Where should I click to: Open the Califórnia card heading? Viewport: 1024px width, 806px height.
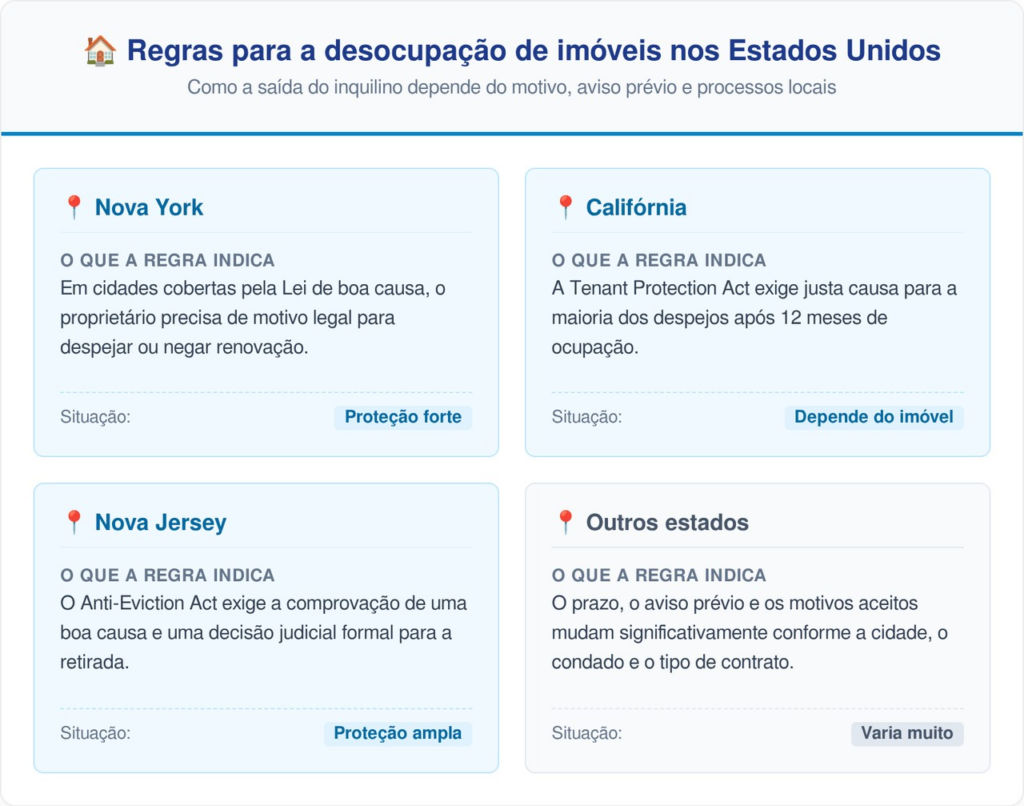click(x=636, y=207)
